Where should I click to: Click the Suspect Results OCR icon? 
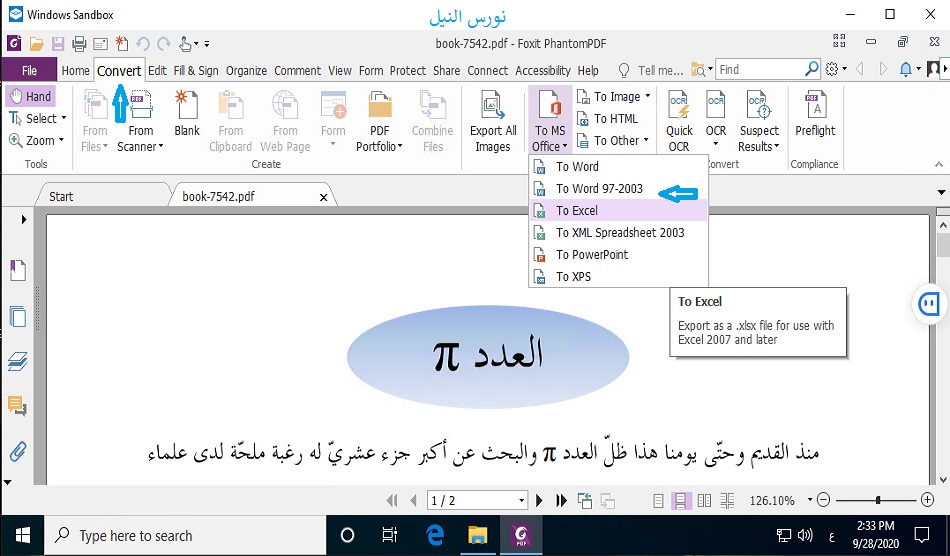758,121
